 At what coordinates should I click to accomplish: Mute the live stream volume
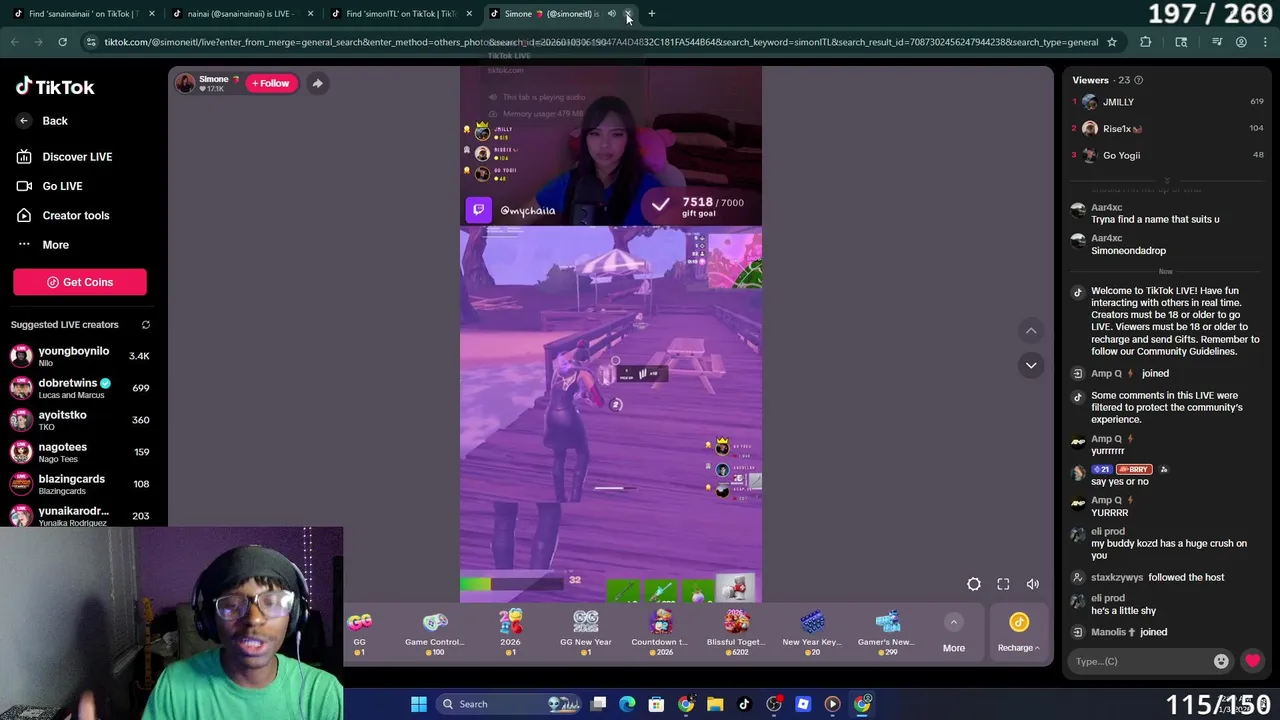click(1033, 584)
